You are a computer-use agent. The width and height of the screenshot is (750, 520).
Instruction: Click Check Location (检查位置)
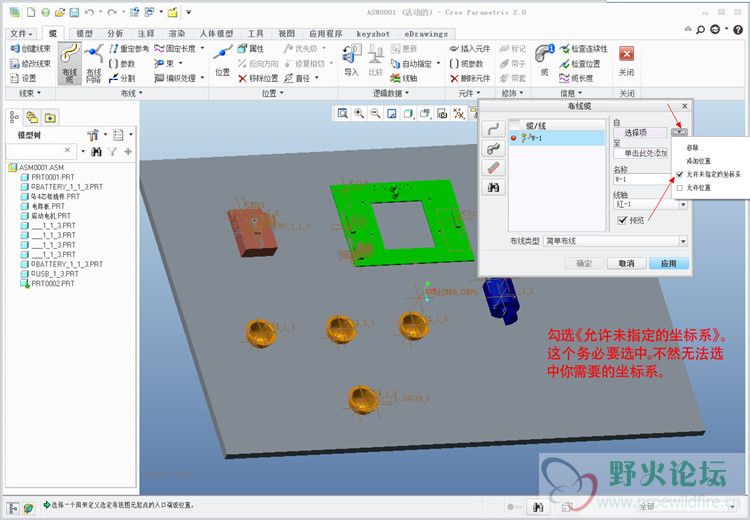click(x=580, y=63)
